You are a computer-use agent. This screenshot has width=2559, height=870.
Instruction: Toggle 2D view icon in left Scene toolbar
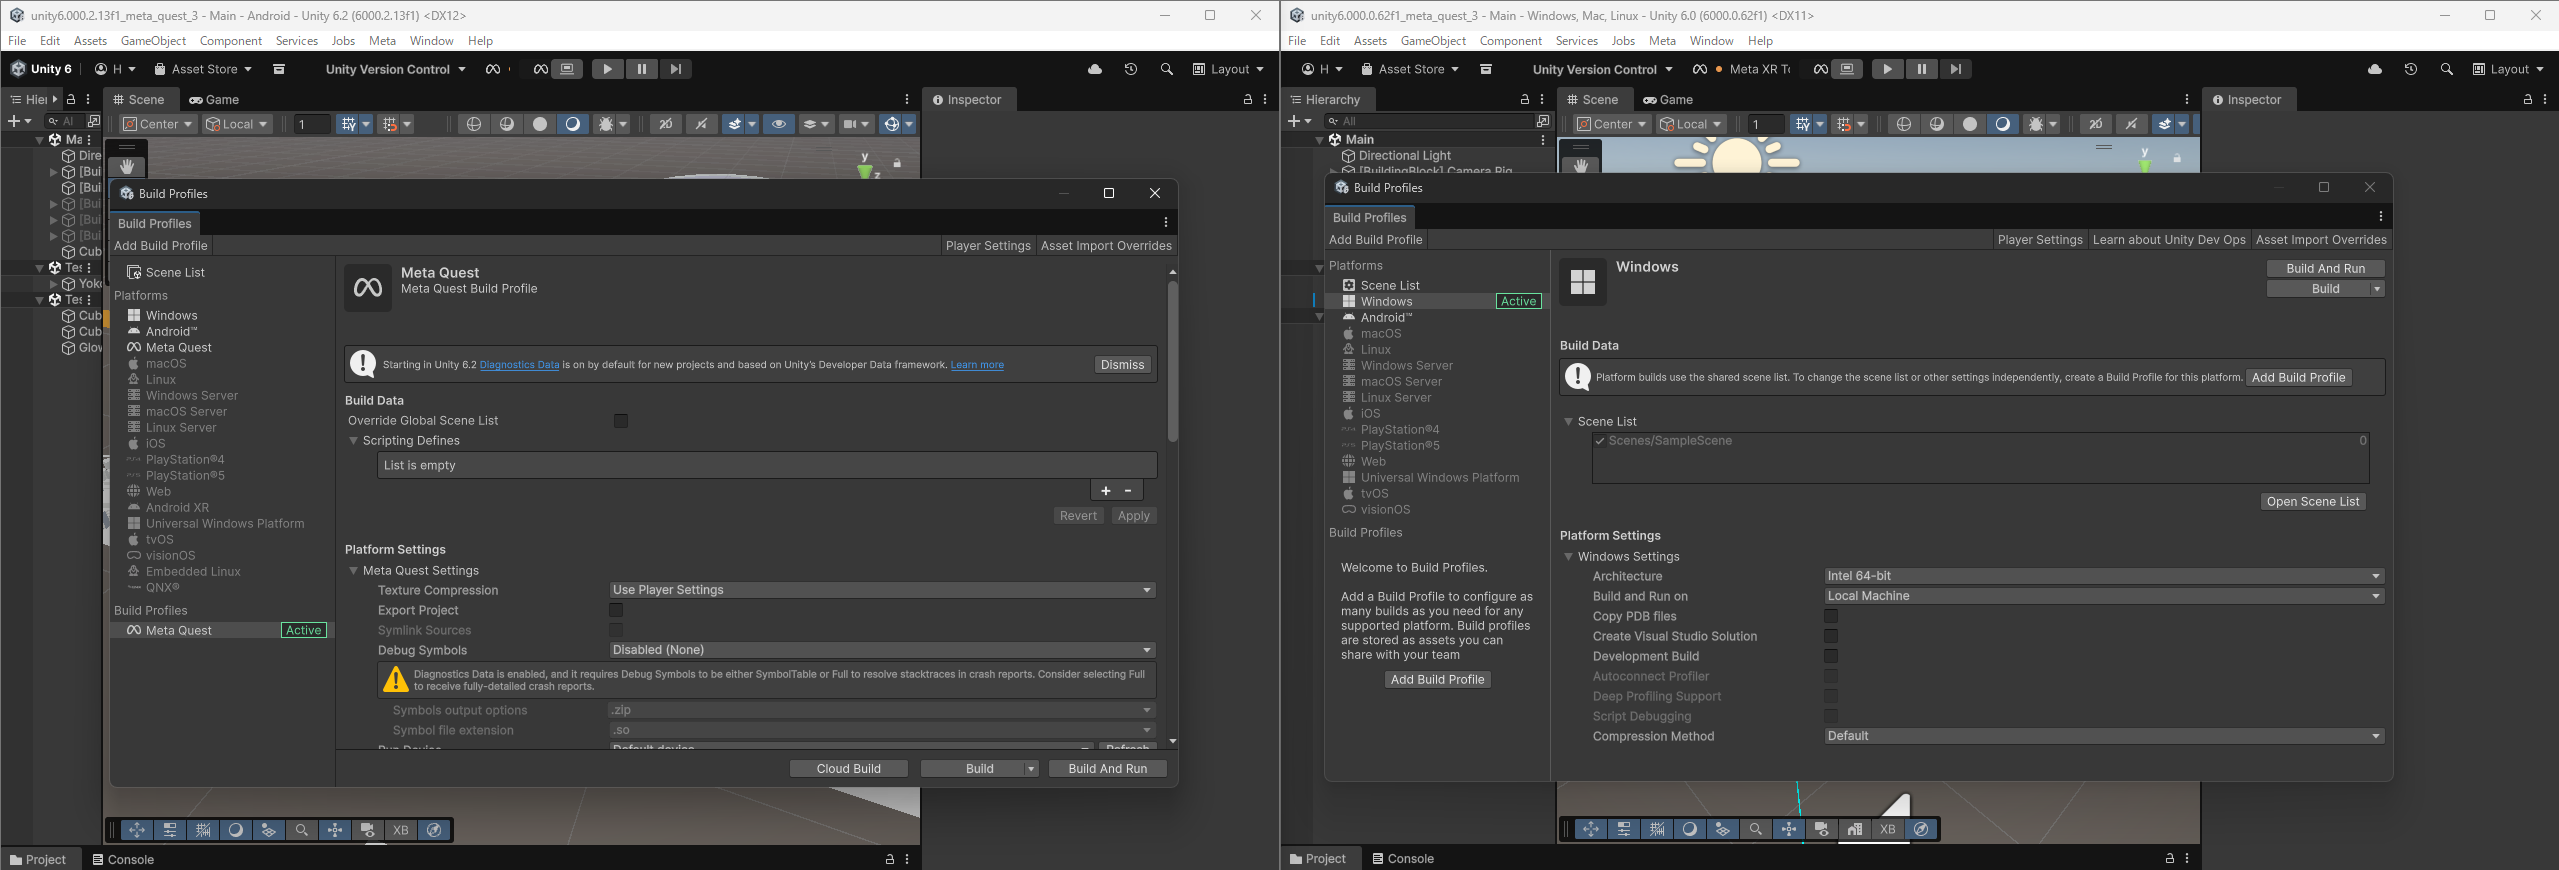tap(665, 124)
